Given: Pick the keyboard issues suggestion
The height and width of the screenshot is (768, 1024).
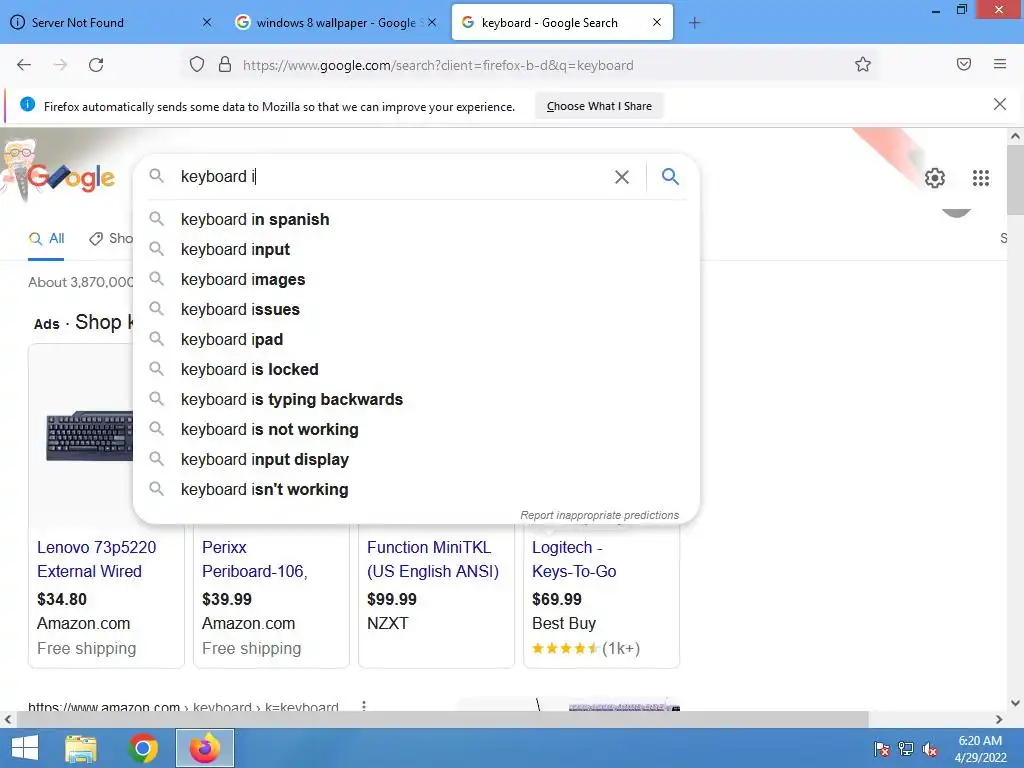Looking at the screenshot, I should click(416, 310).
